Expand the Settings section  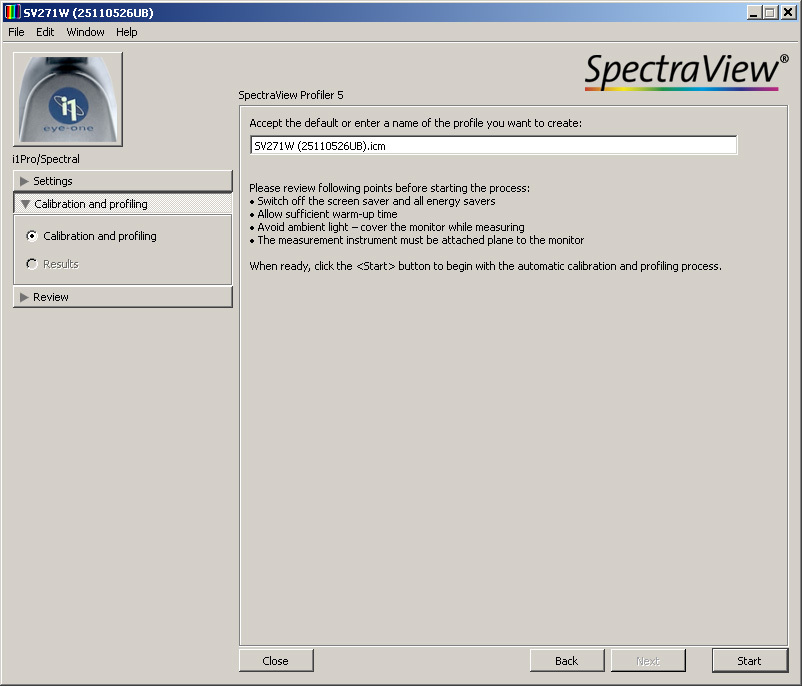click(123, 181)
